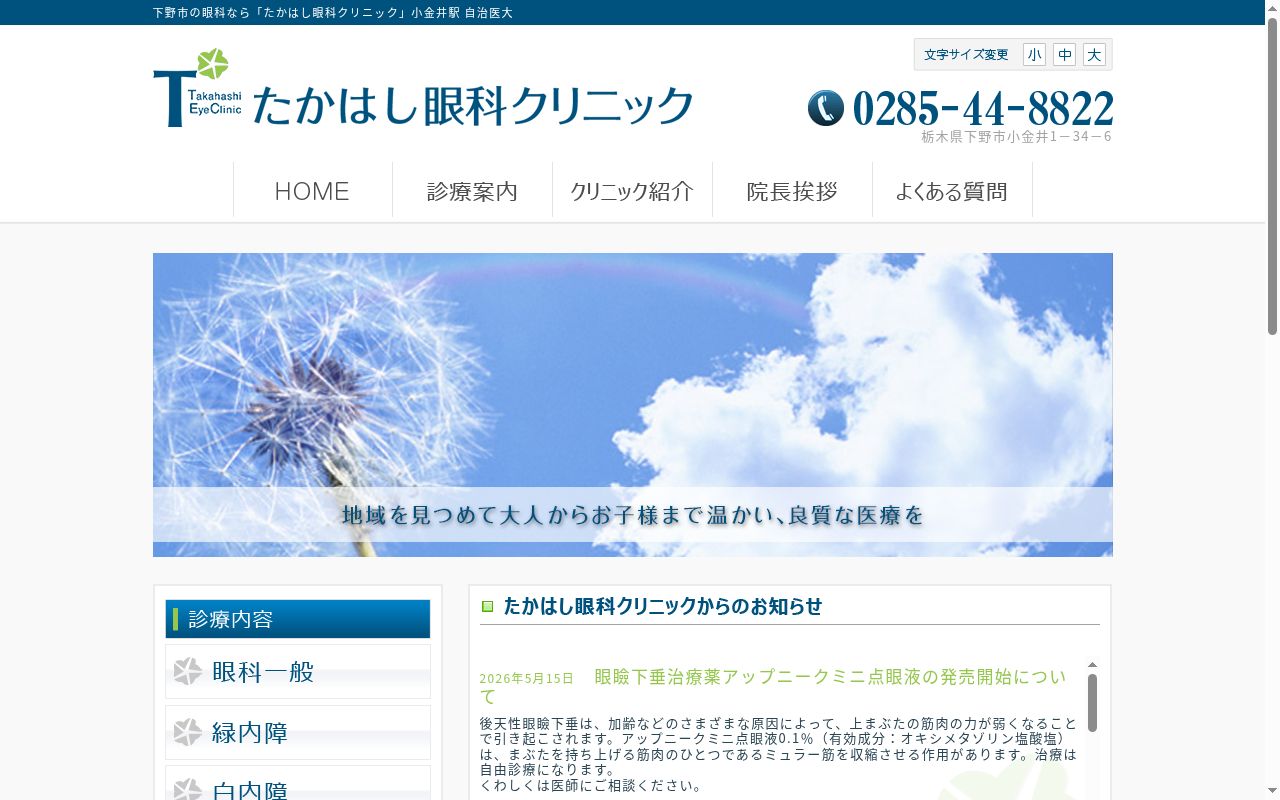This screenshot has height=800, width=1280.
Task: Open the 白内障 treatment link
Action: pyautogui.click(x=298, y=784)
